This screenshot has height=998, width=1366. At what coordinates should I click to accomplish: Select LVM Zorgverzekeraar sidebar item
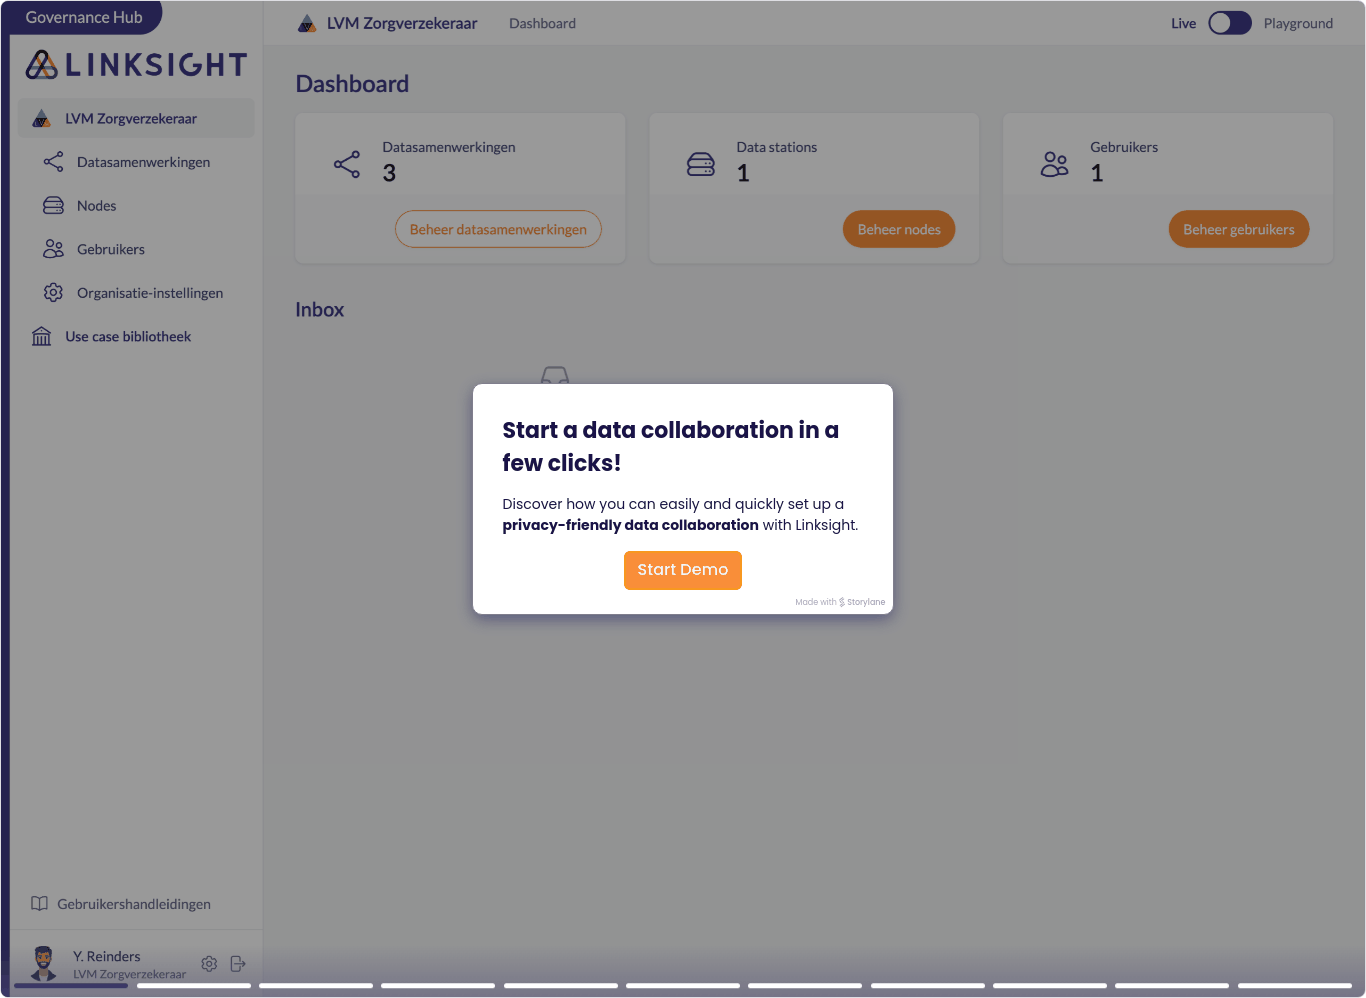click(x=136, y=118)
